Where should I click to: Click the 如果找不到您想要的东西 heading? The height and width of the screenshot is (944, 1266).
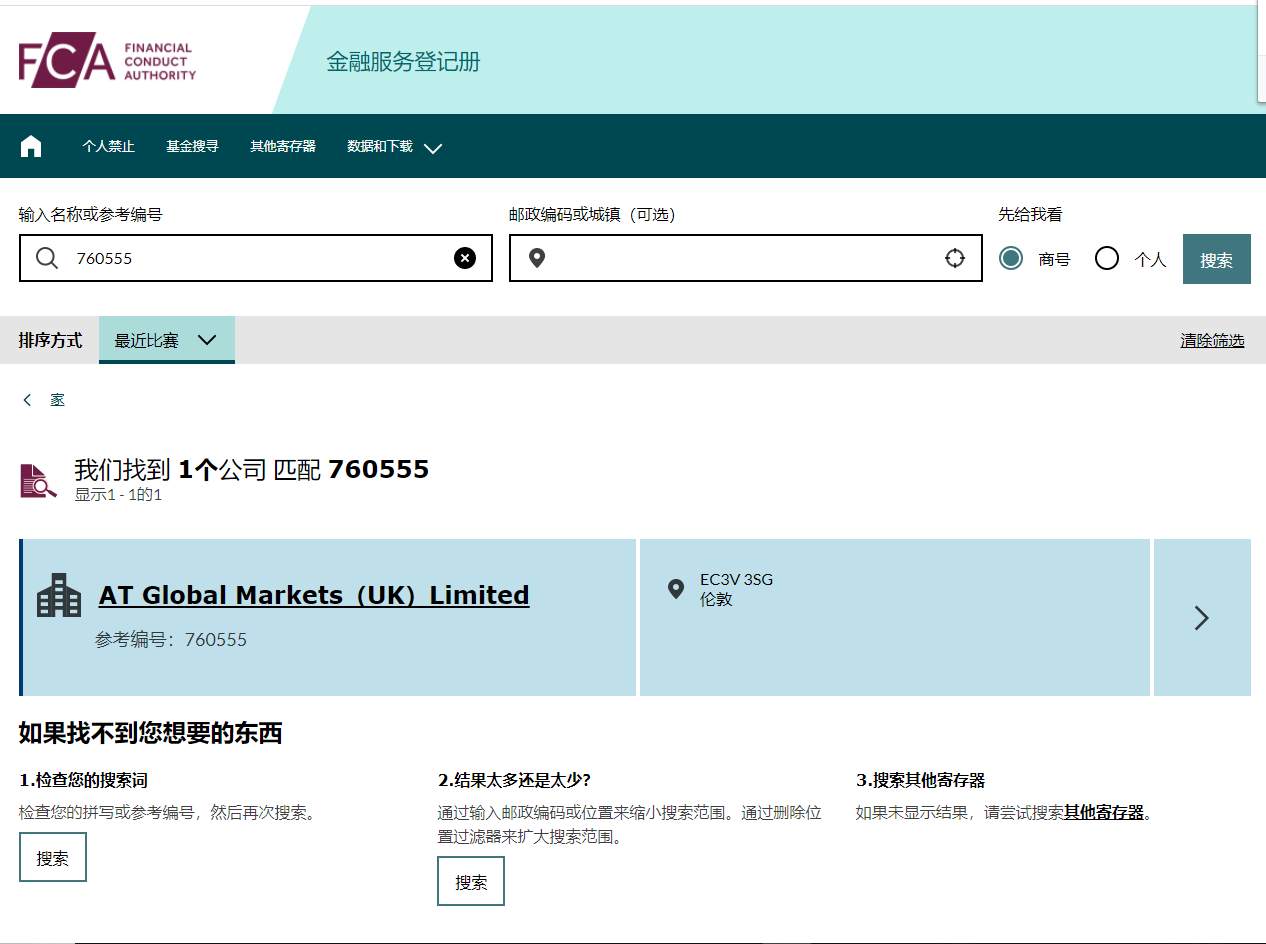150,733
